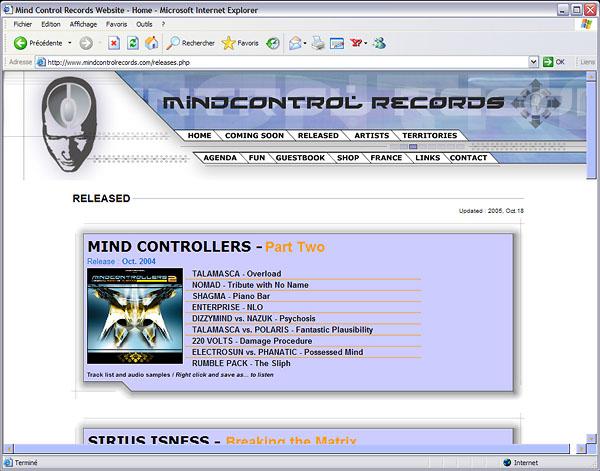This screenshot has height=471, width=600.
Task: Expand the address bar dropdown
Action: [x=533, y=62]
